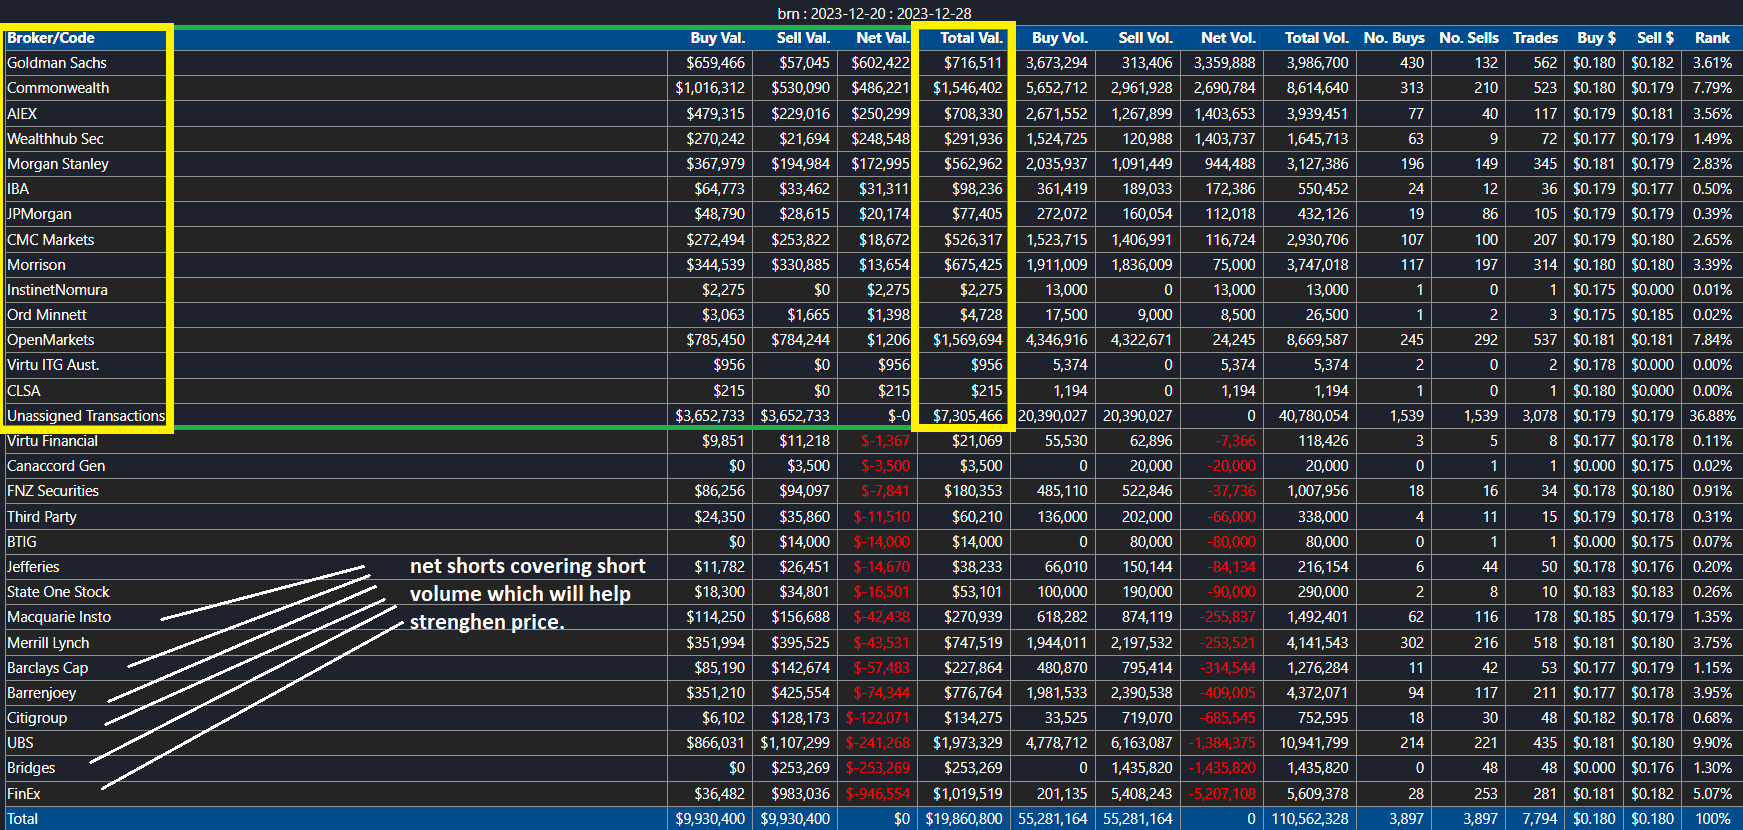Click the Trades column header
Image resolution: width=1743 pixels, height=830 pixels.
pos(1535,38)
